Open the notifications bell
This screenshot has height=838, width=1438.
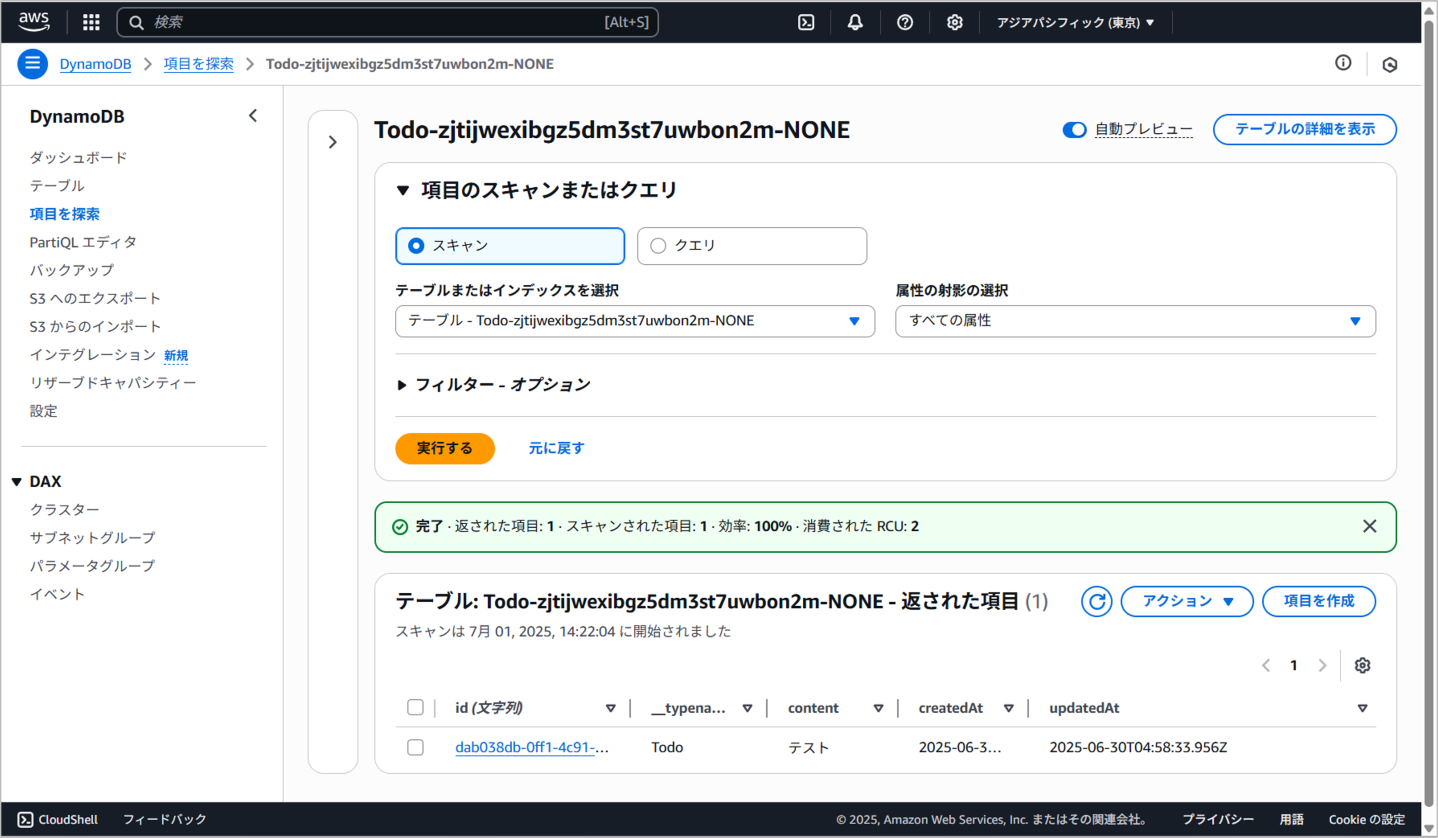[855, 22]
